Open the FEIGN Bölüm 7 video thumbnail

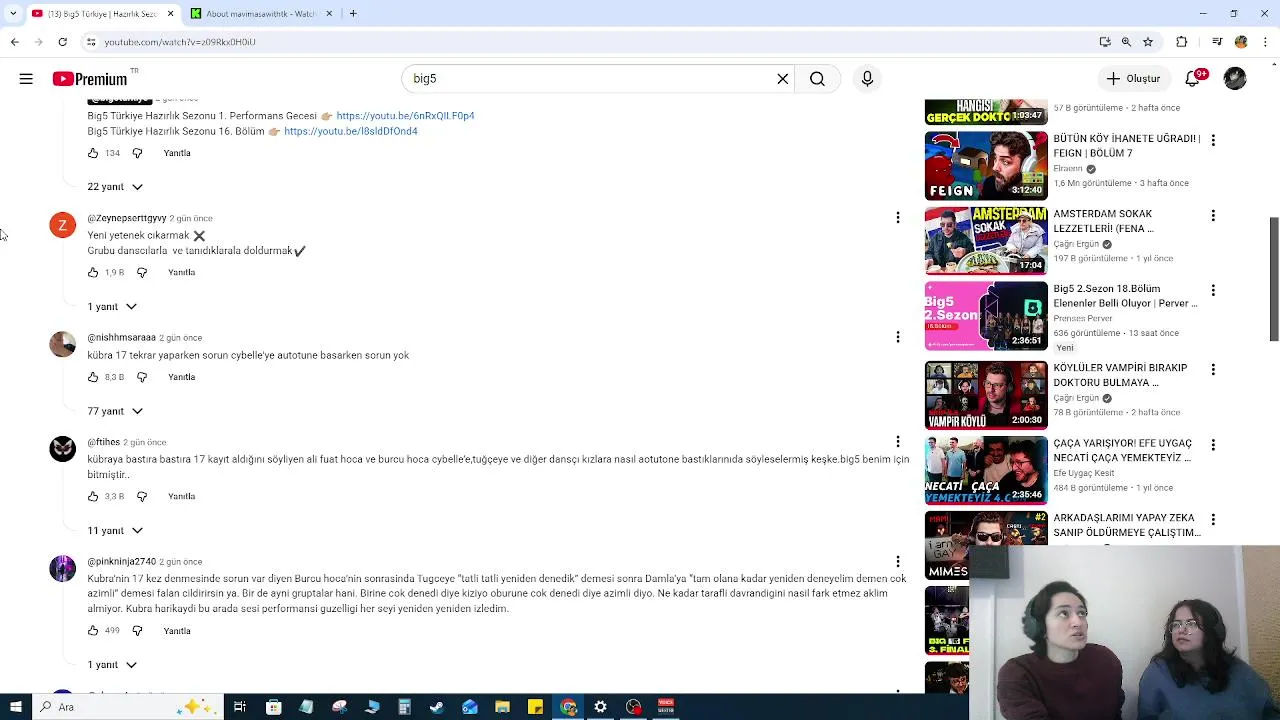click(x=986, y=166)
